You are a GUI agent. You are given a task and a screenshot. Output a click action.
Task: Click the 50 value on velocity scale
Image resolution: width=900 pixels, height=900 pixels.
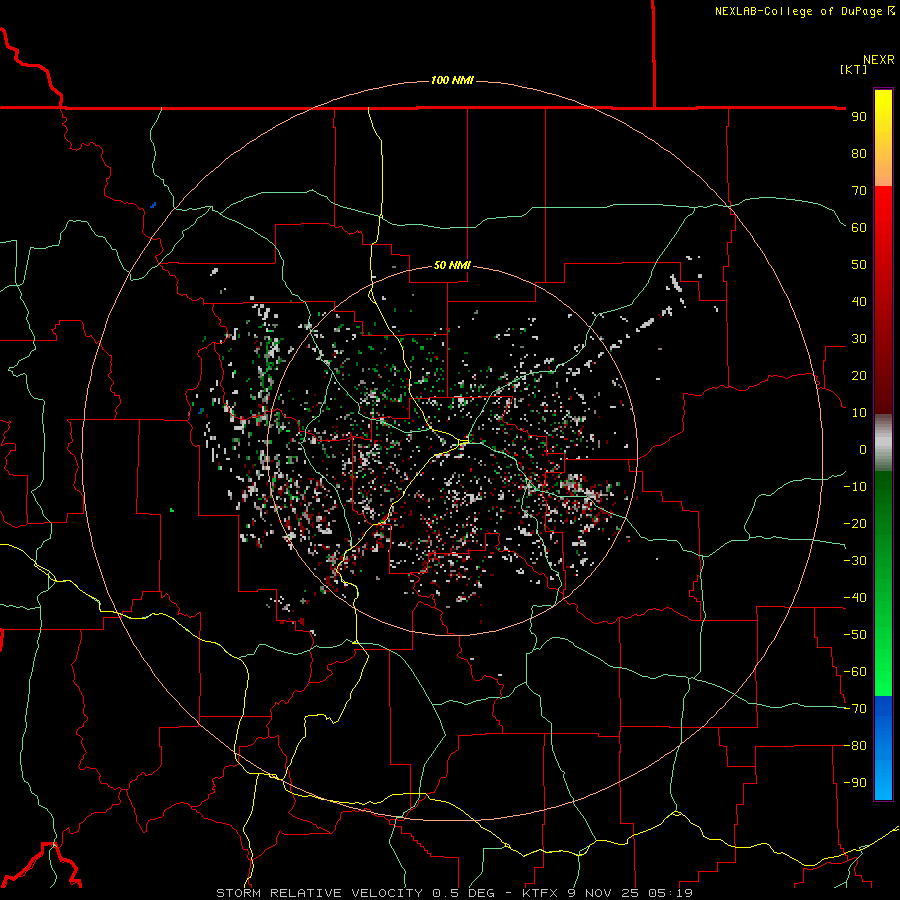point(859,265)
